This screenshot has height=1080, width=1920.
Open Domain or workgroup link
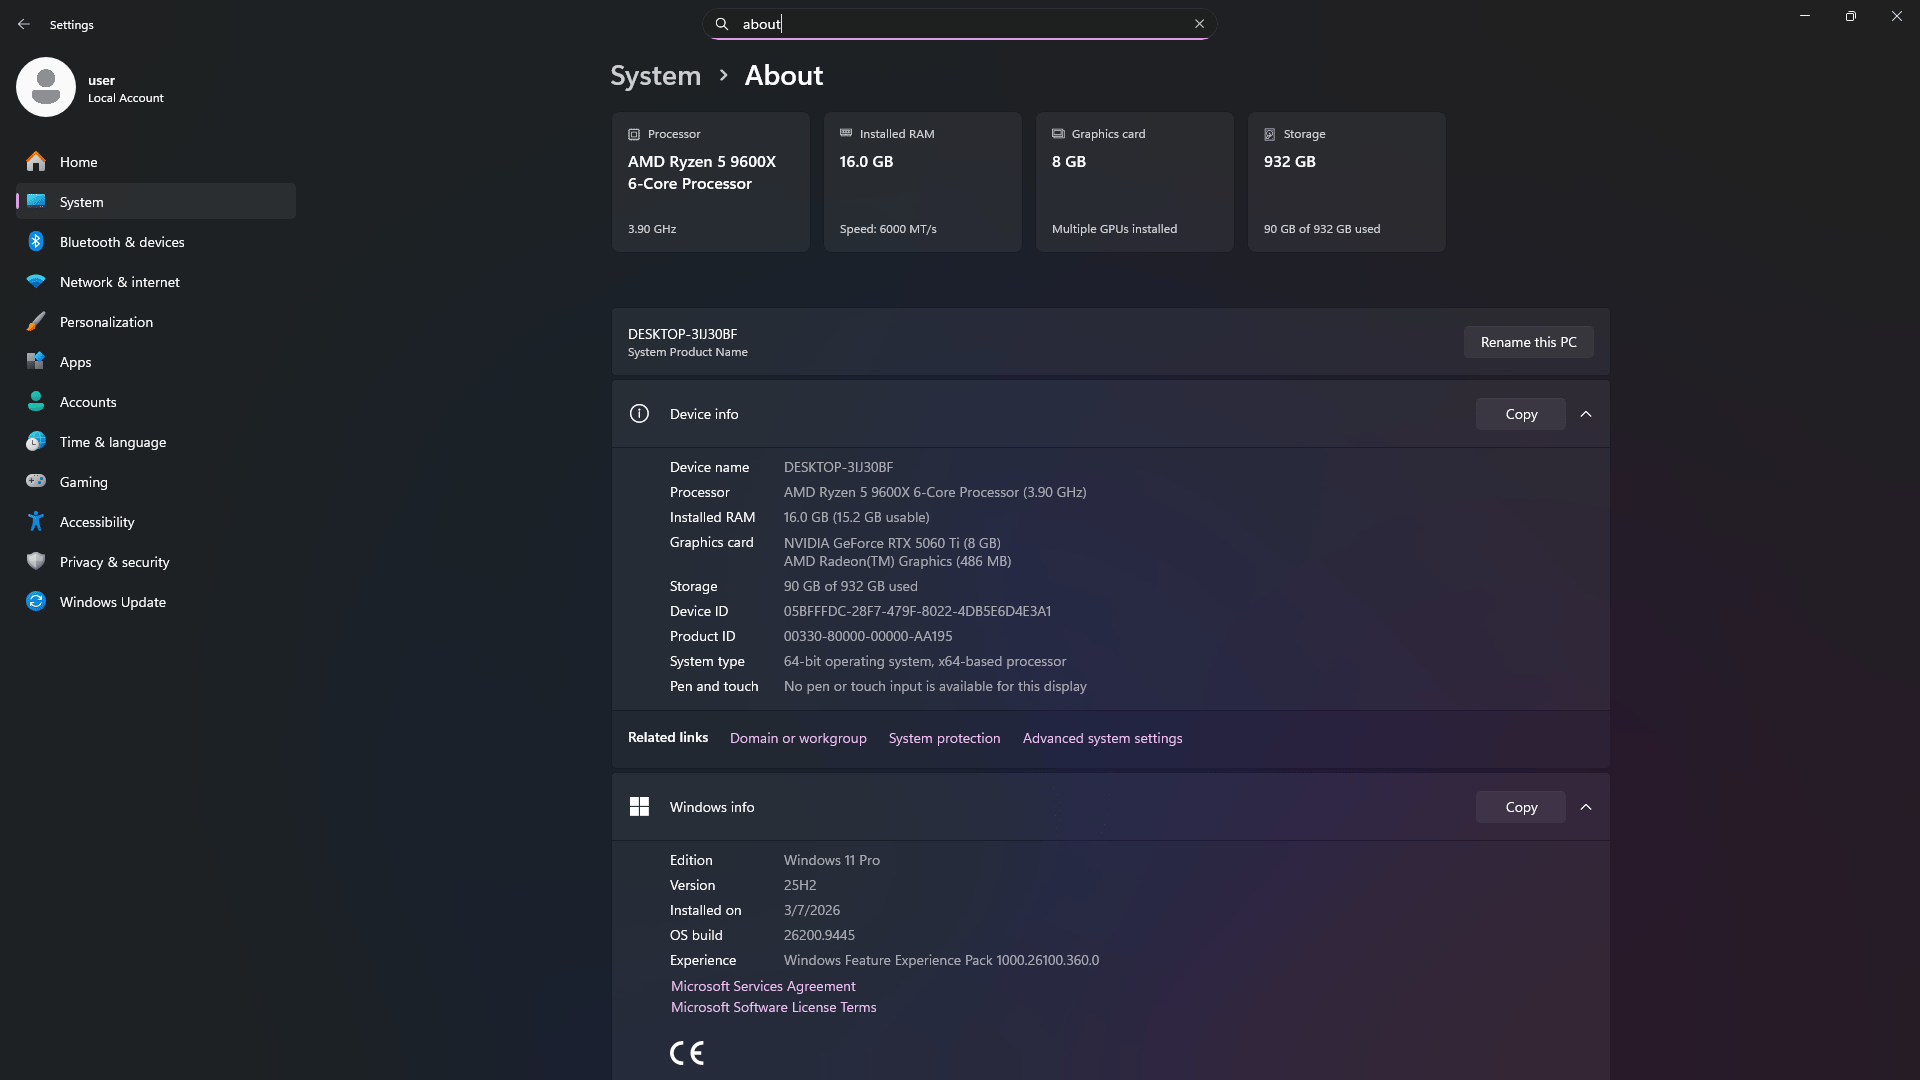coord(798,738)
